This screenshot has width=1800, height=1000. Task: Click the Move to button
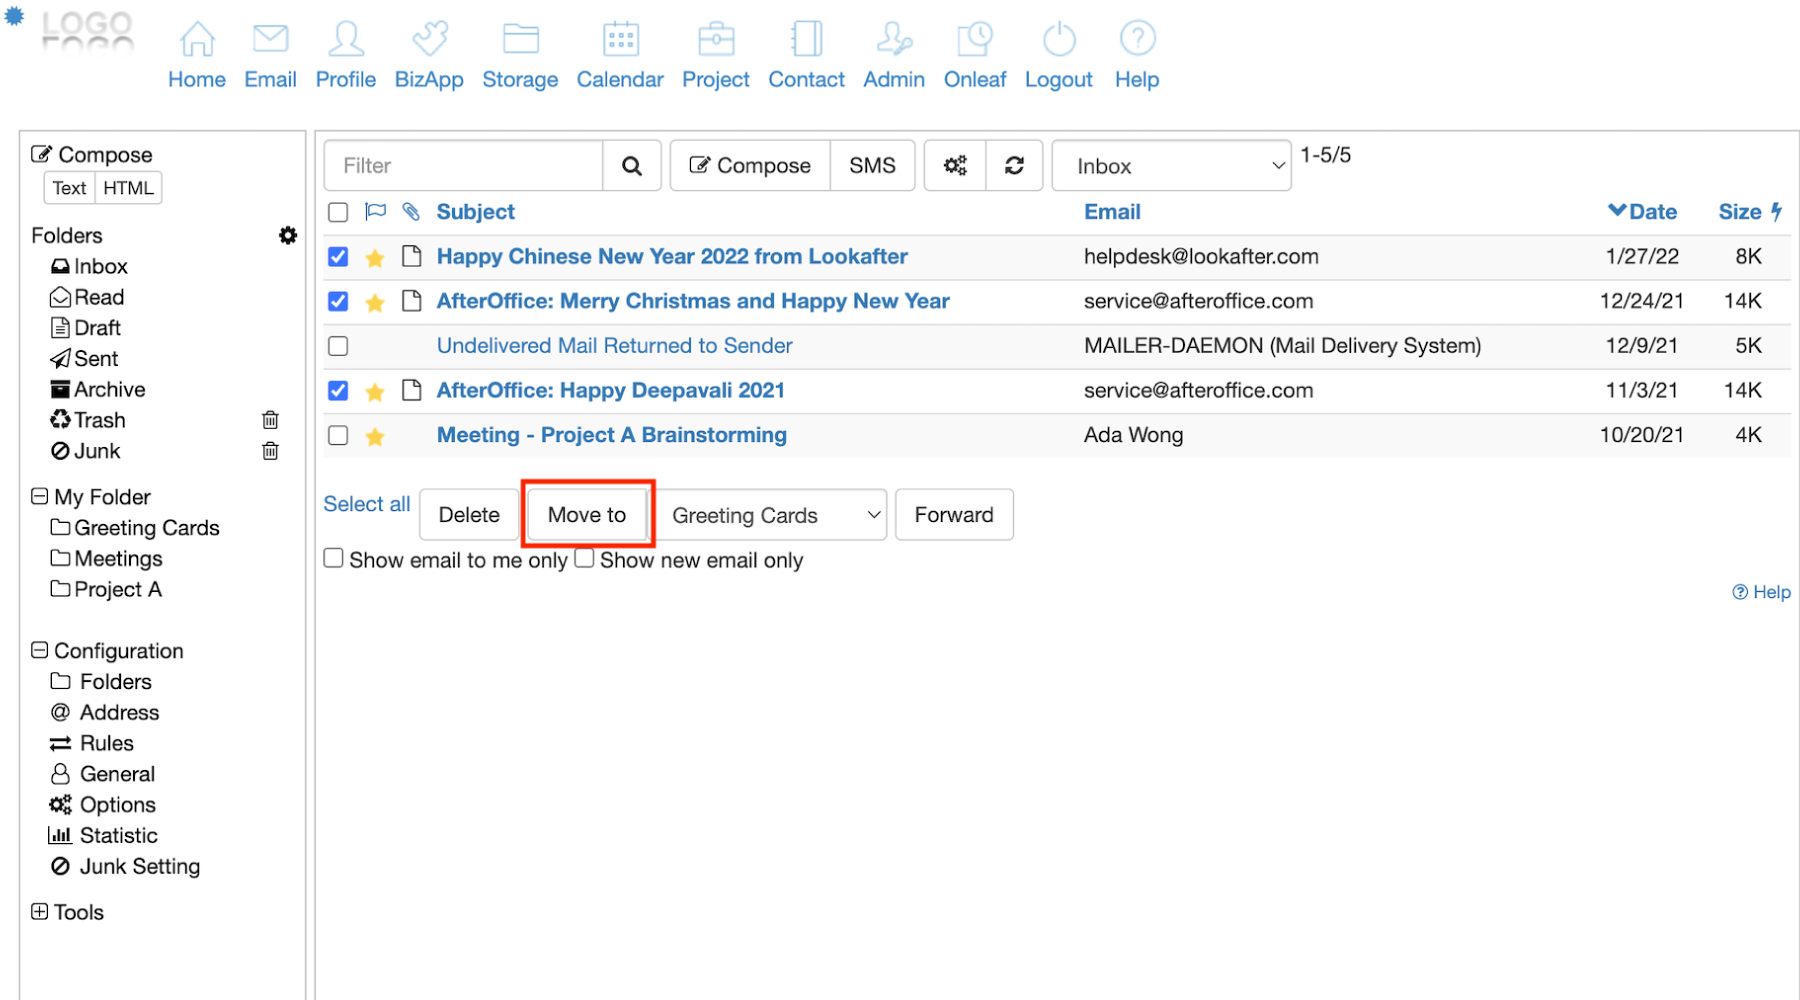587,515
